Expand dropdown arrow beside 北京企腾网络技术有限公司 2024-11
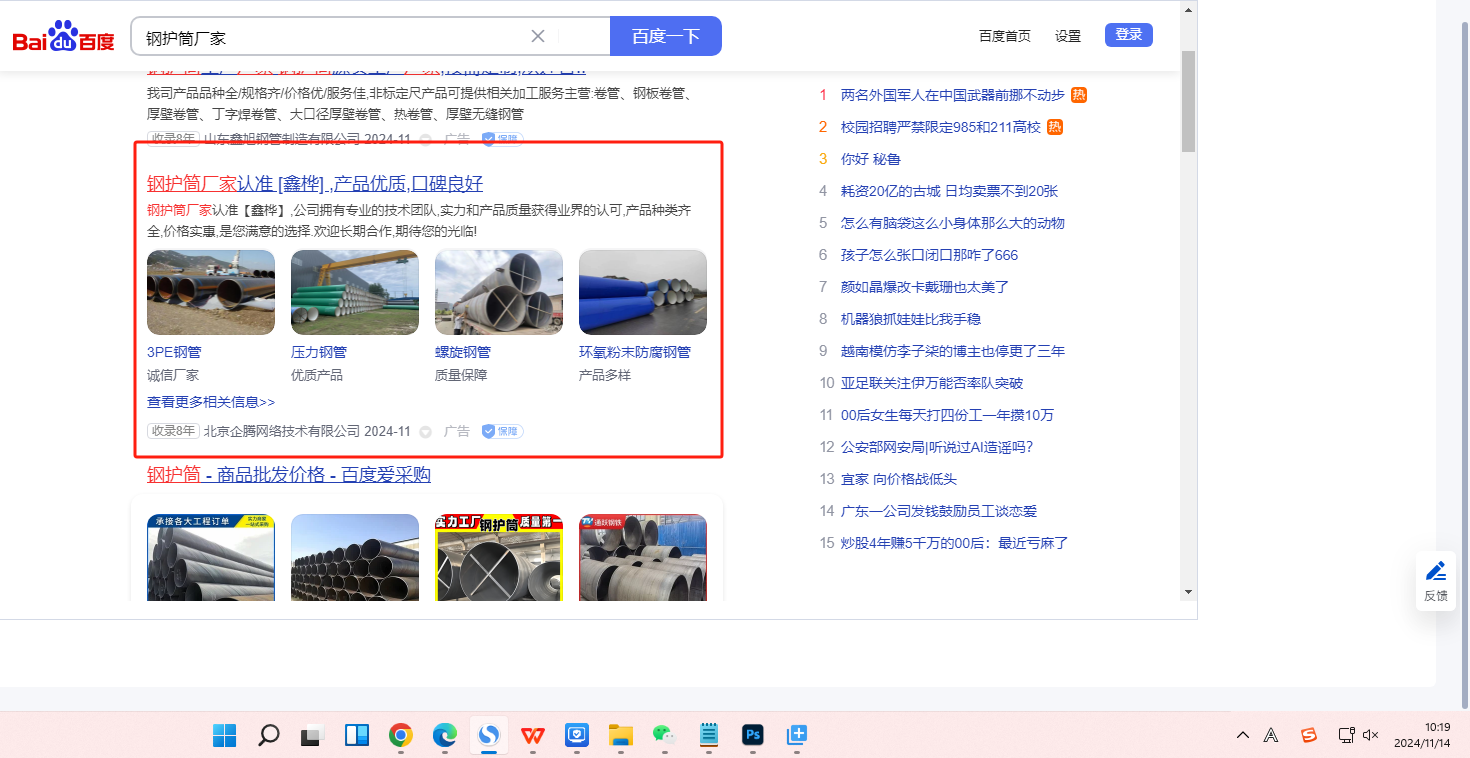 pos(425,432)
